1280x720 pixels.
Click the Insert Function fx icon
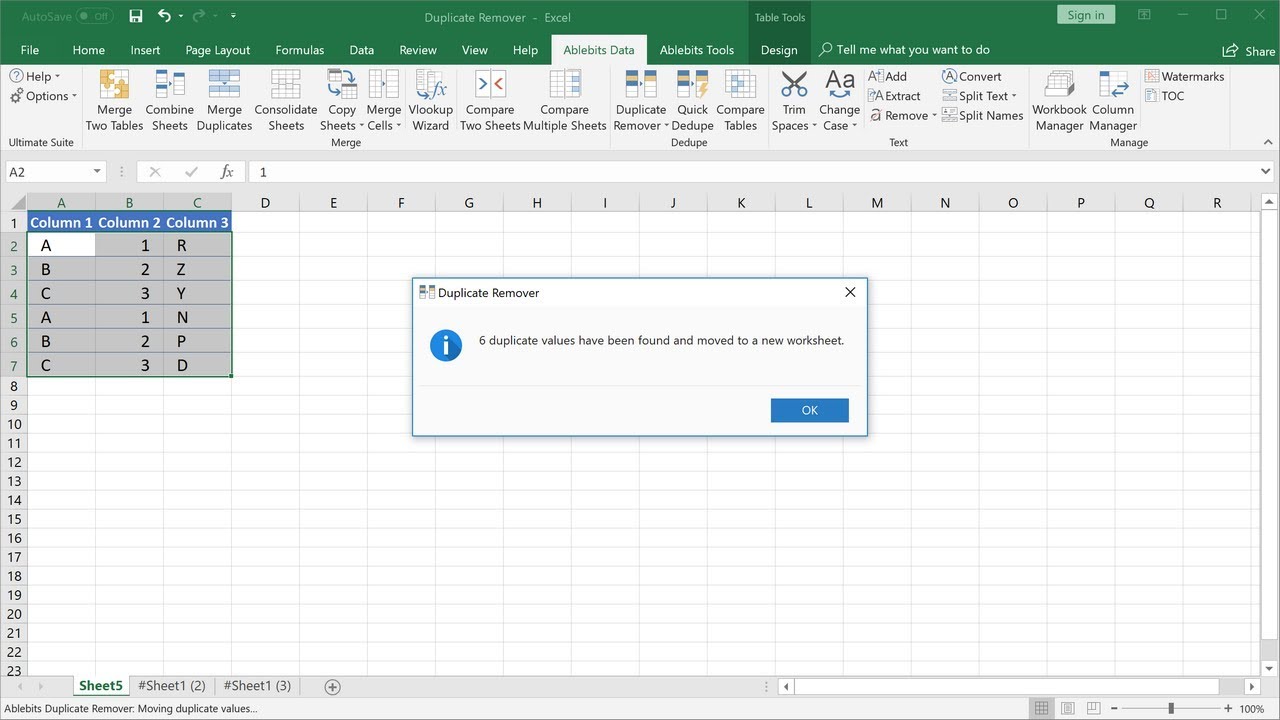click(x=227, y=172)
